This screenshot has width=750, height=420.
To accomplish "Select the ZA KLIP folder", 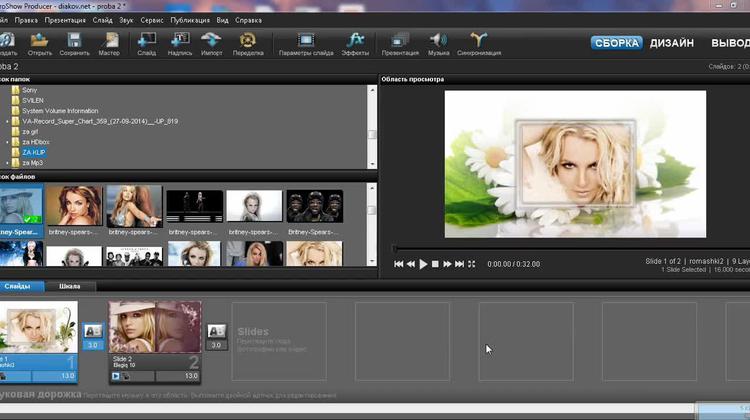I will [33, 153].
